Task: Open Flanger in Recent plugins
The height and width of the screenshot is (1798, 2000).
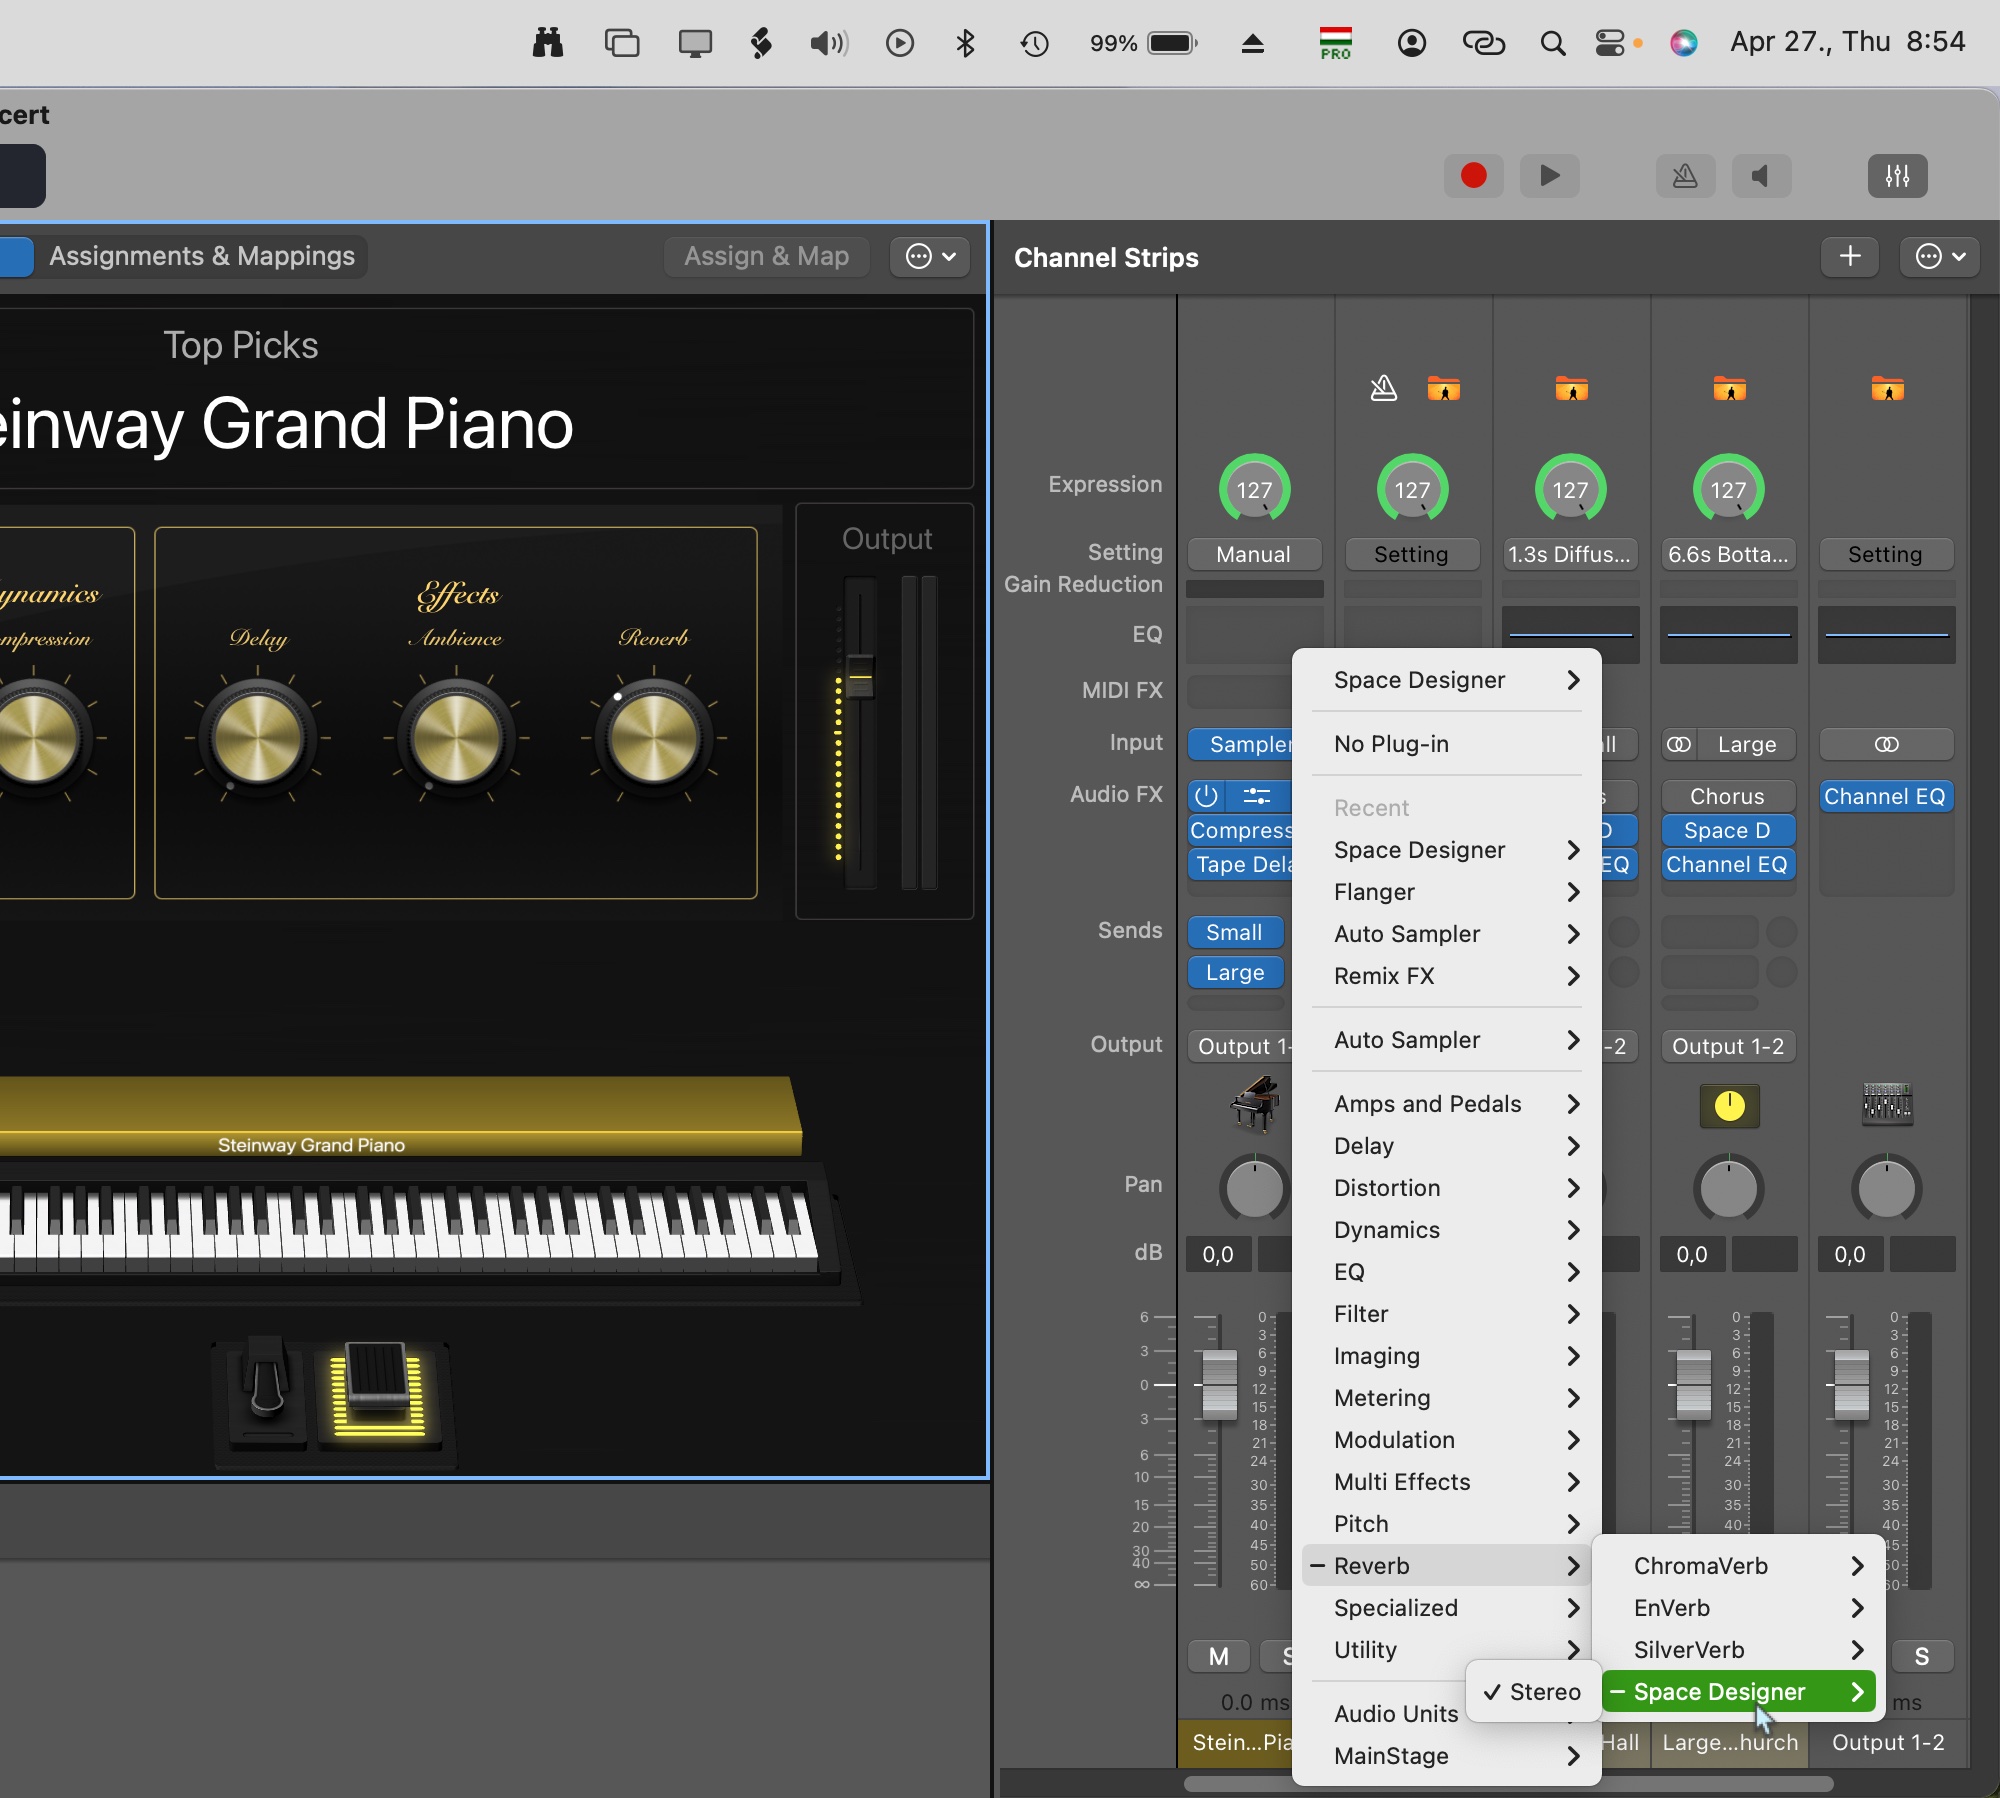Action: pyautogui.click(x=1446, y=892)
